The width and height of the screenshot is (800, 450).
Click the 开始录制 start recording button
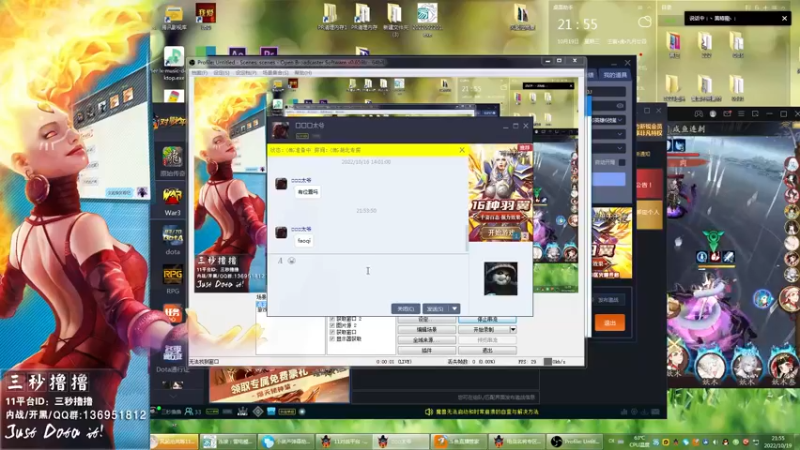click(x=484, y=330)
